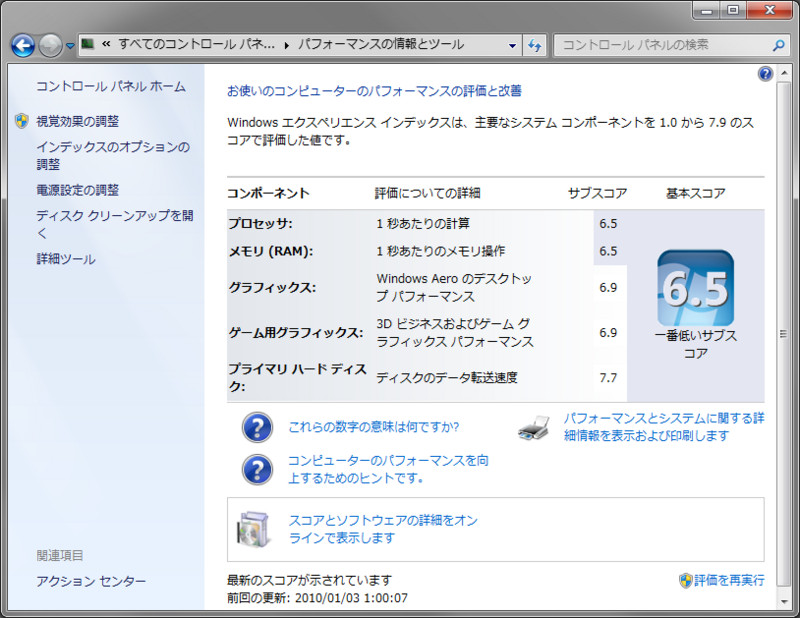
Task: Open help with the blue question mark icon
Action: (x=765, y=74)
